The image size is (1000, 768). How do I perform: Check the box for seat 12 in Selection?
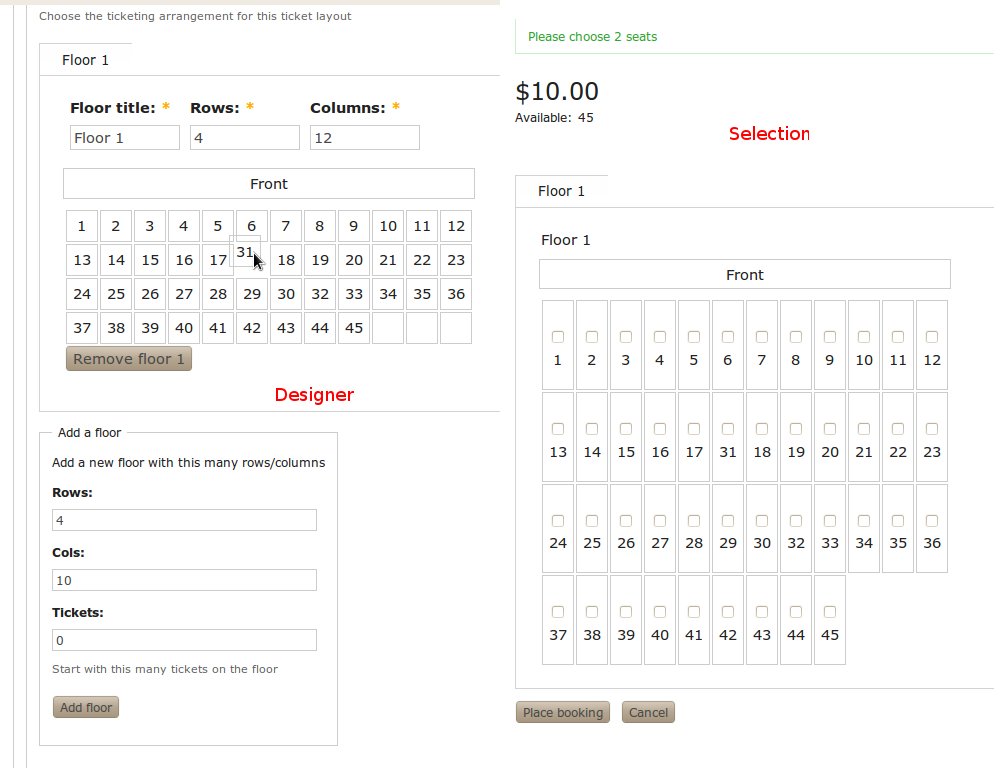point(932,337)
